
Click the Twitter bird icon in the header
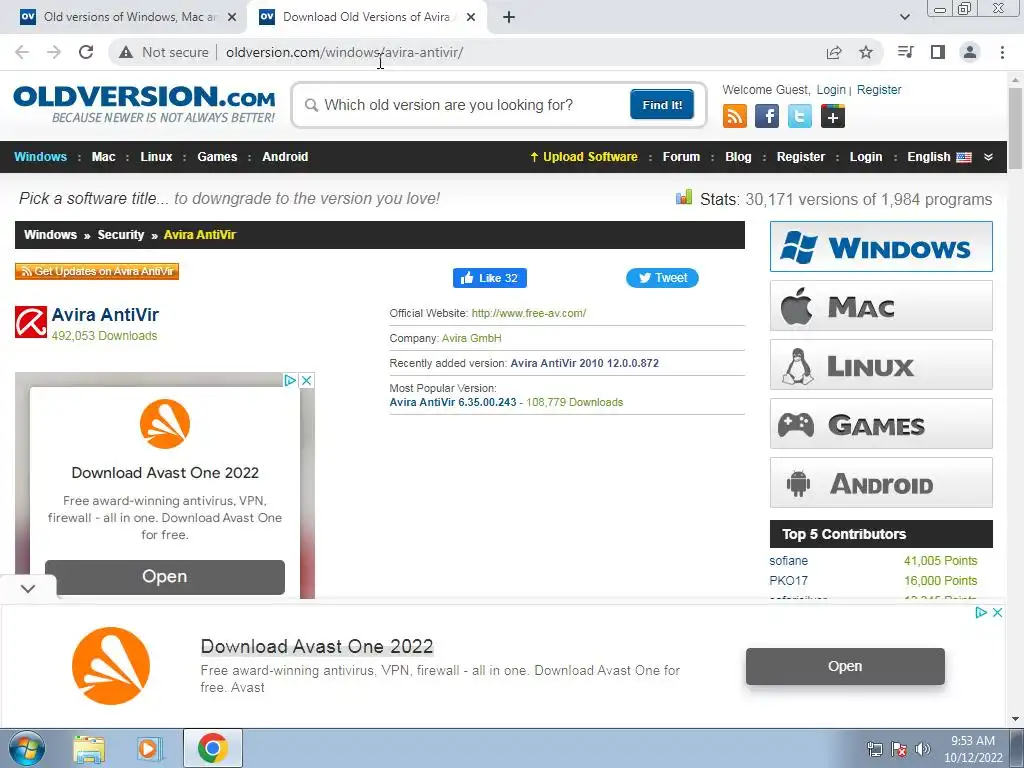[x=799, y=117]
